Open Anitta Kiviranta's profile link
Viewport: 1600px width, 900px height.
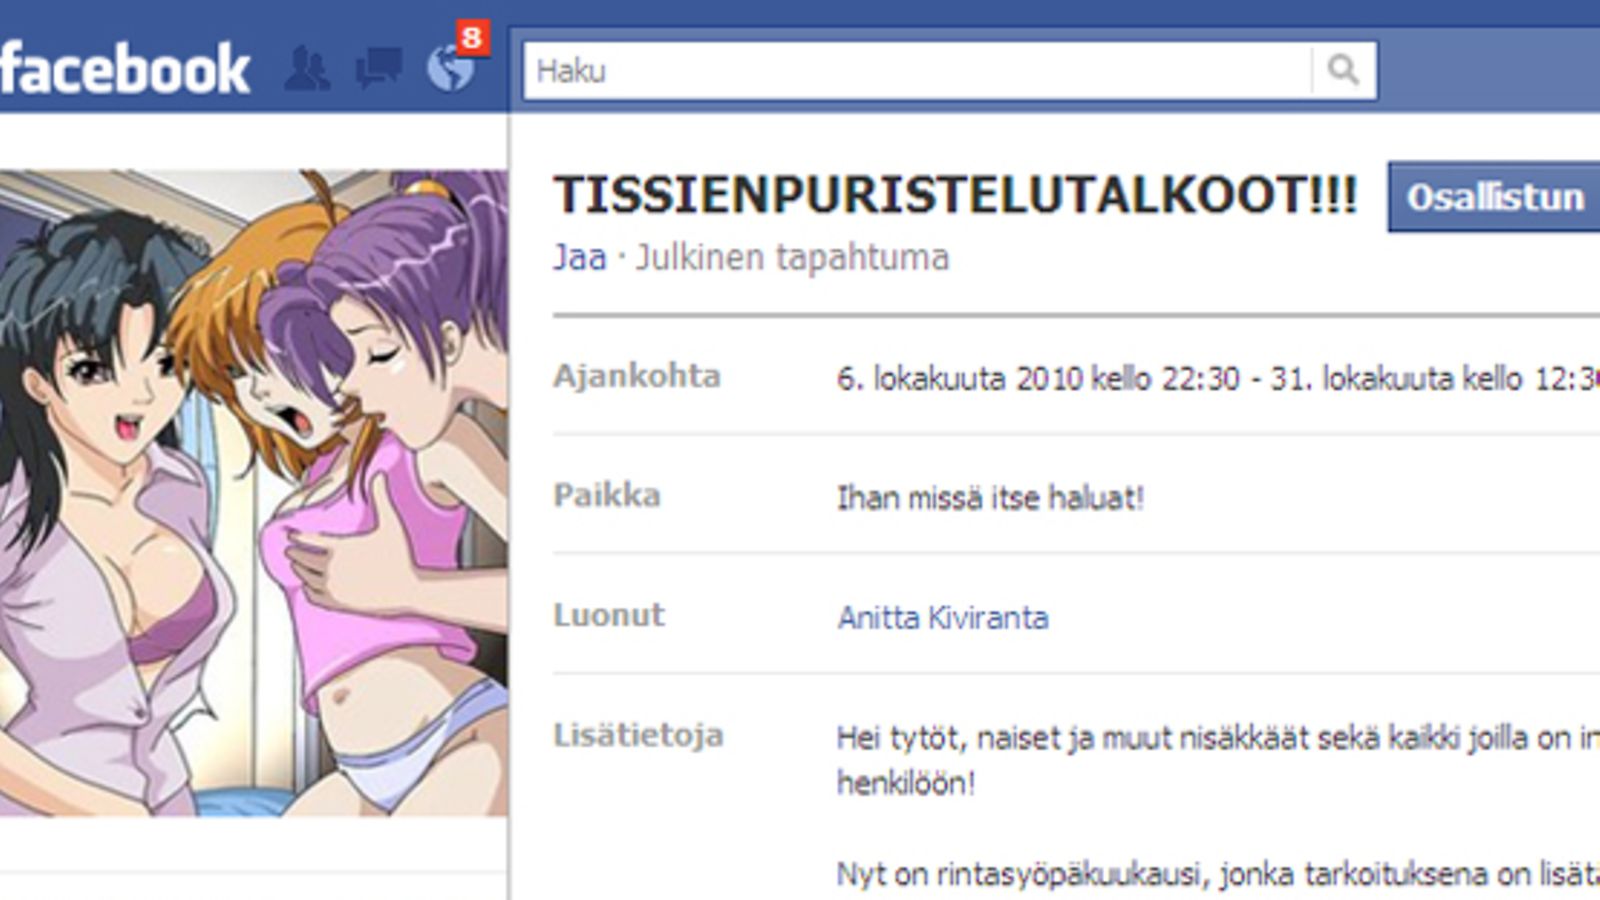point(943,617)
